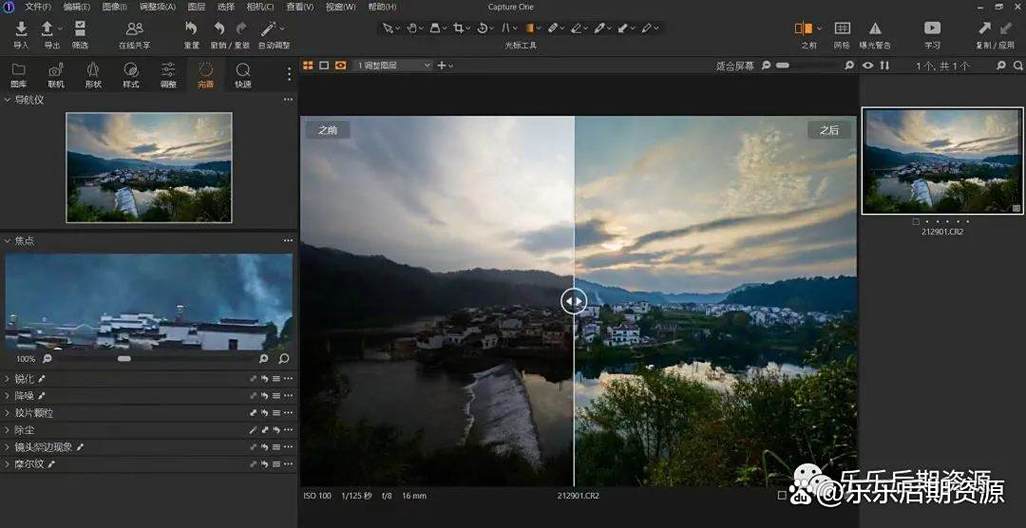Image resolution: width=1026 pixels, height=528 pixels.
Task: Reset the 锐化 sharpening tool
Action: pos(264,379)
